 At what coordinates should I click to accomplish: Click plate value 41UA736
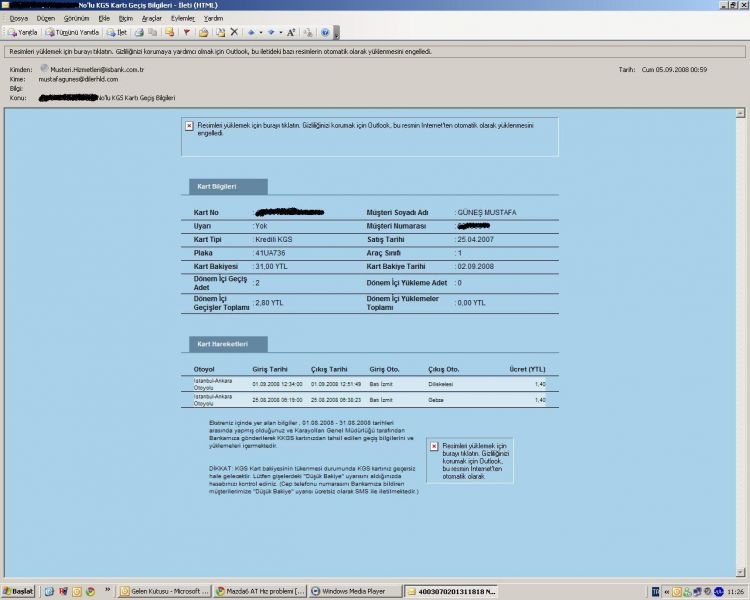pos(270,253)
